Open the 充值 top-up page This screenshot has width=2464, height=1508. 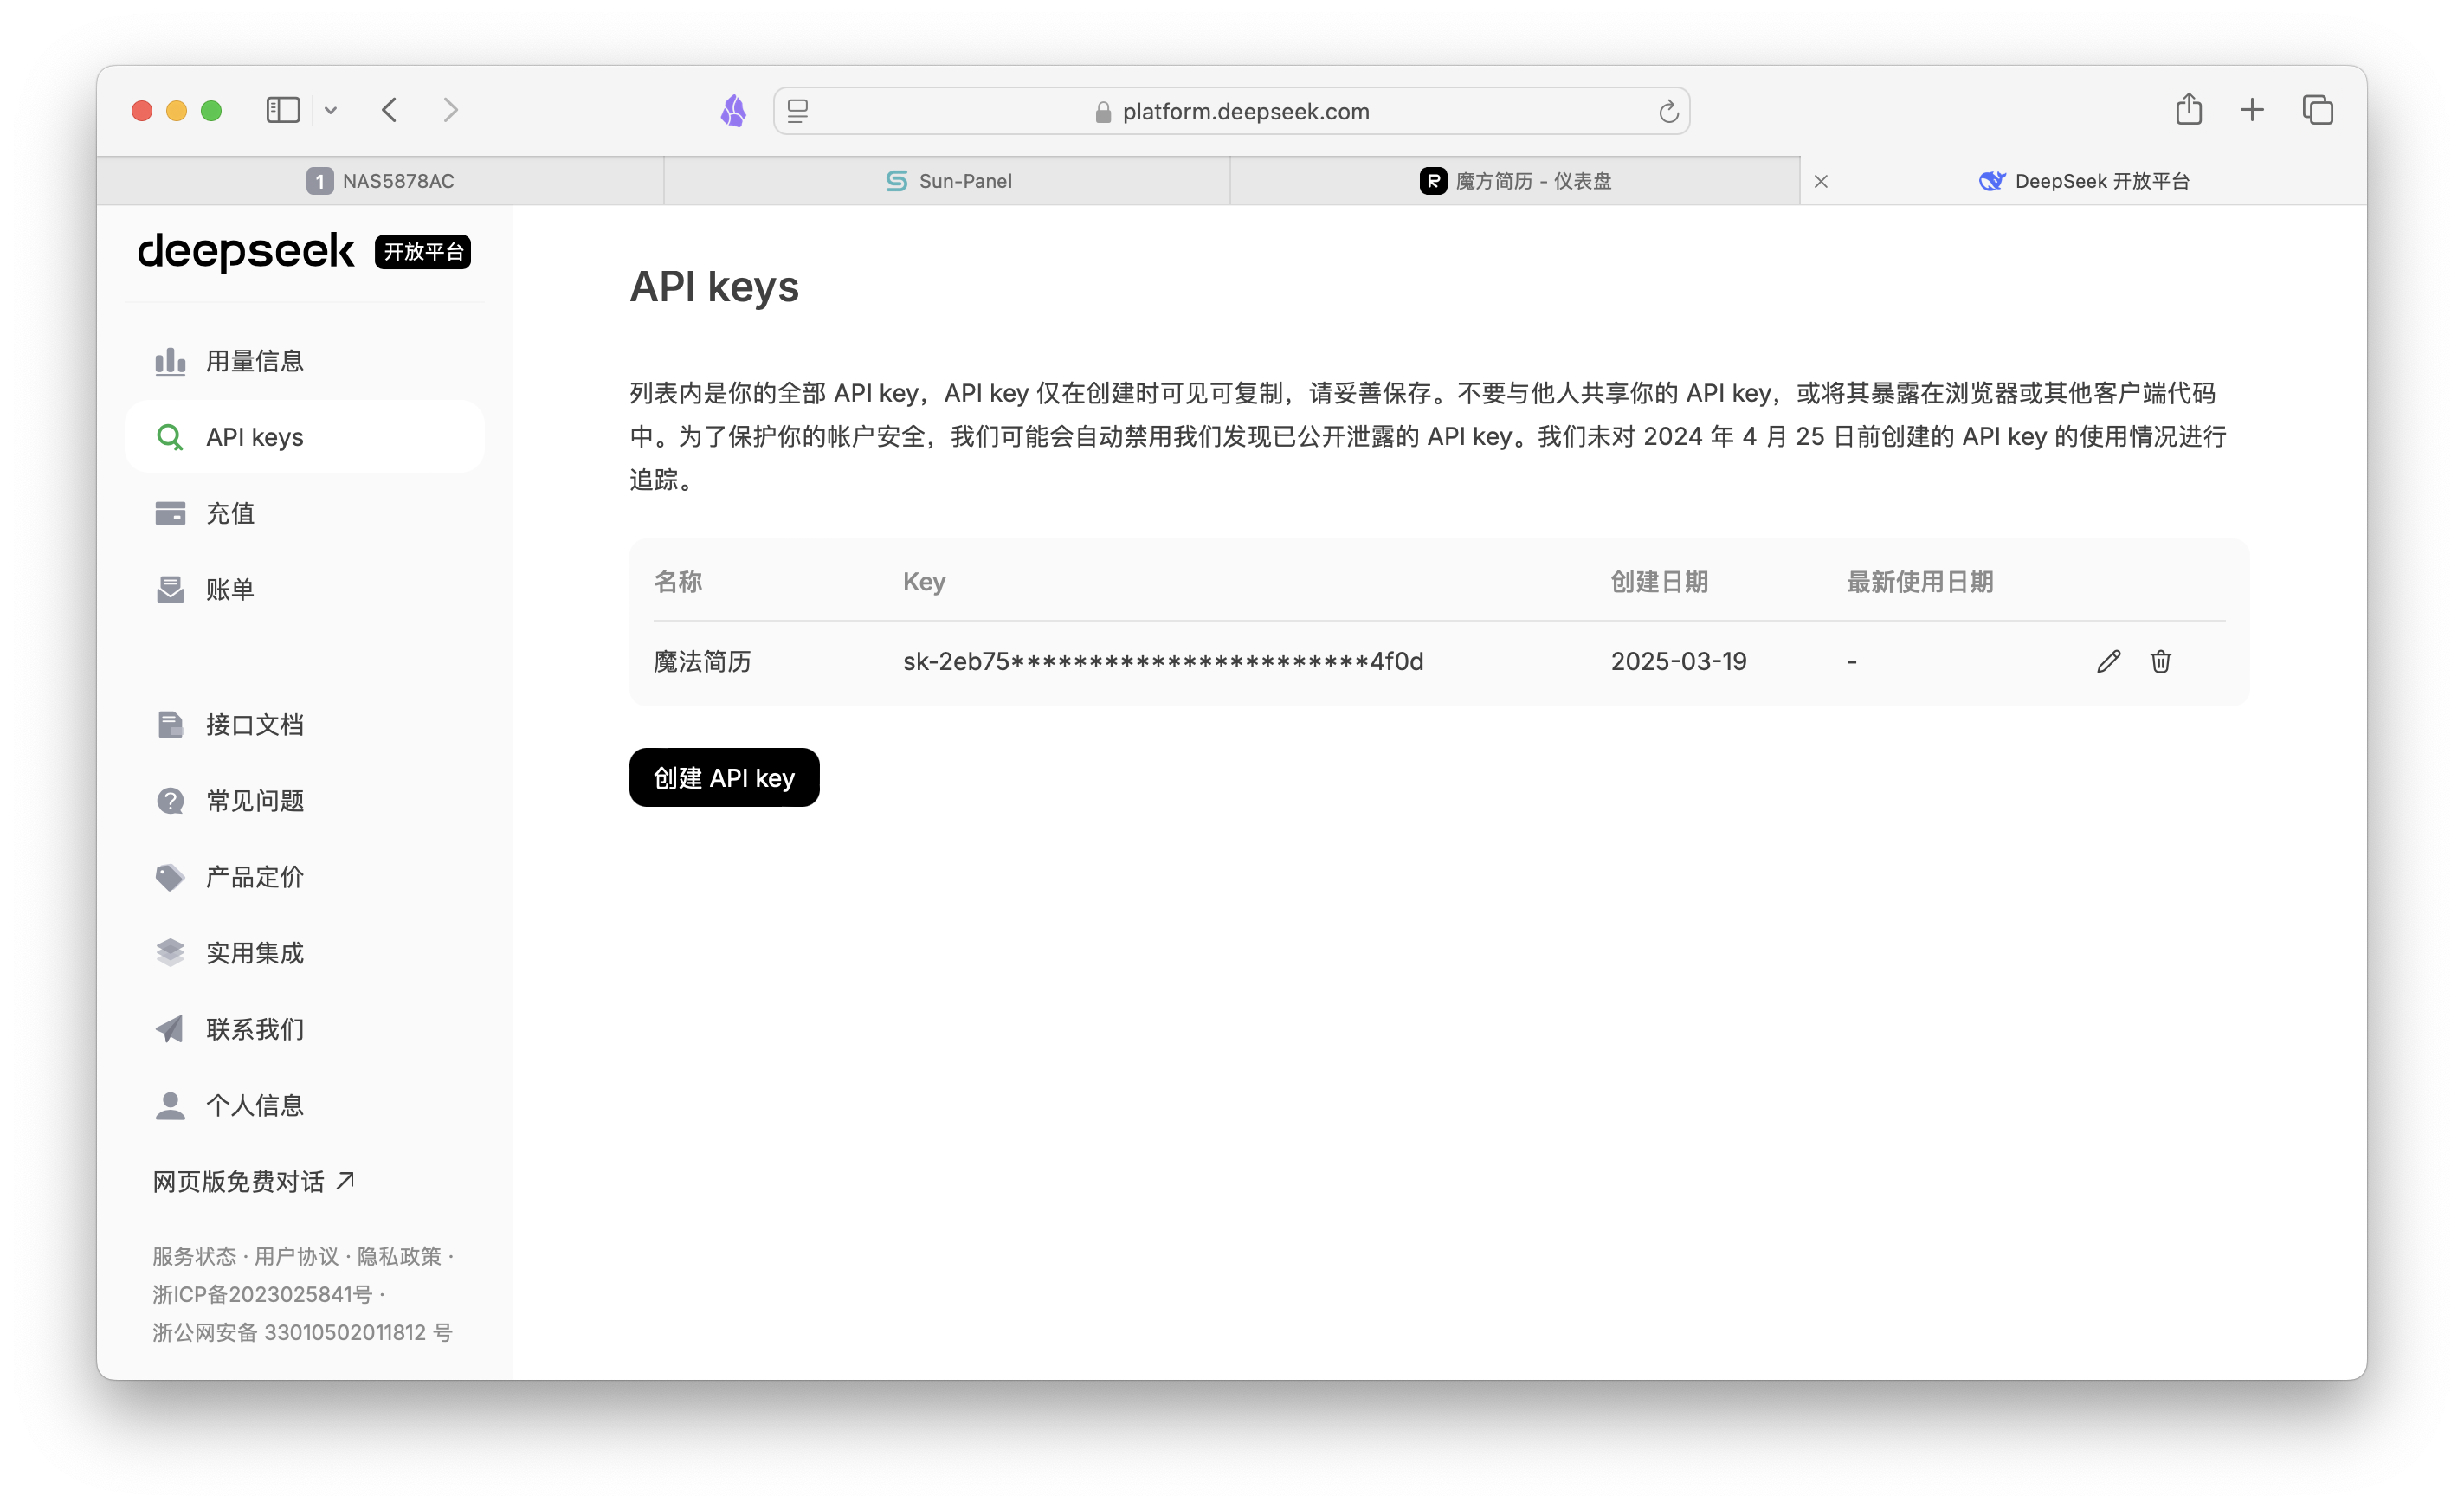tap(304, 513)
